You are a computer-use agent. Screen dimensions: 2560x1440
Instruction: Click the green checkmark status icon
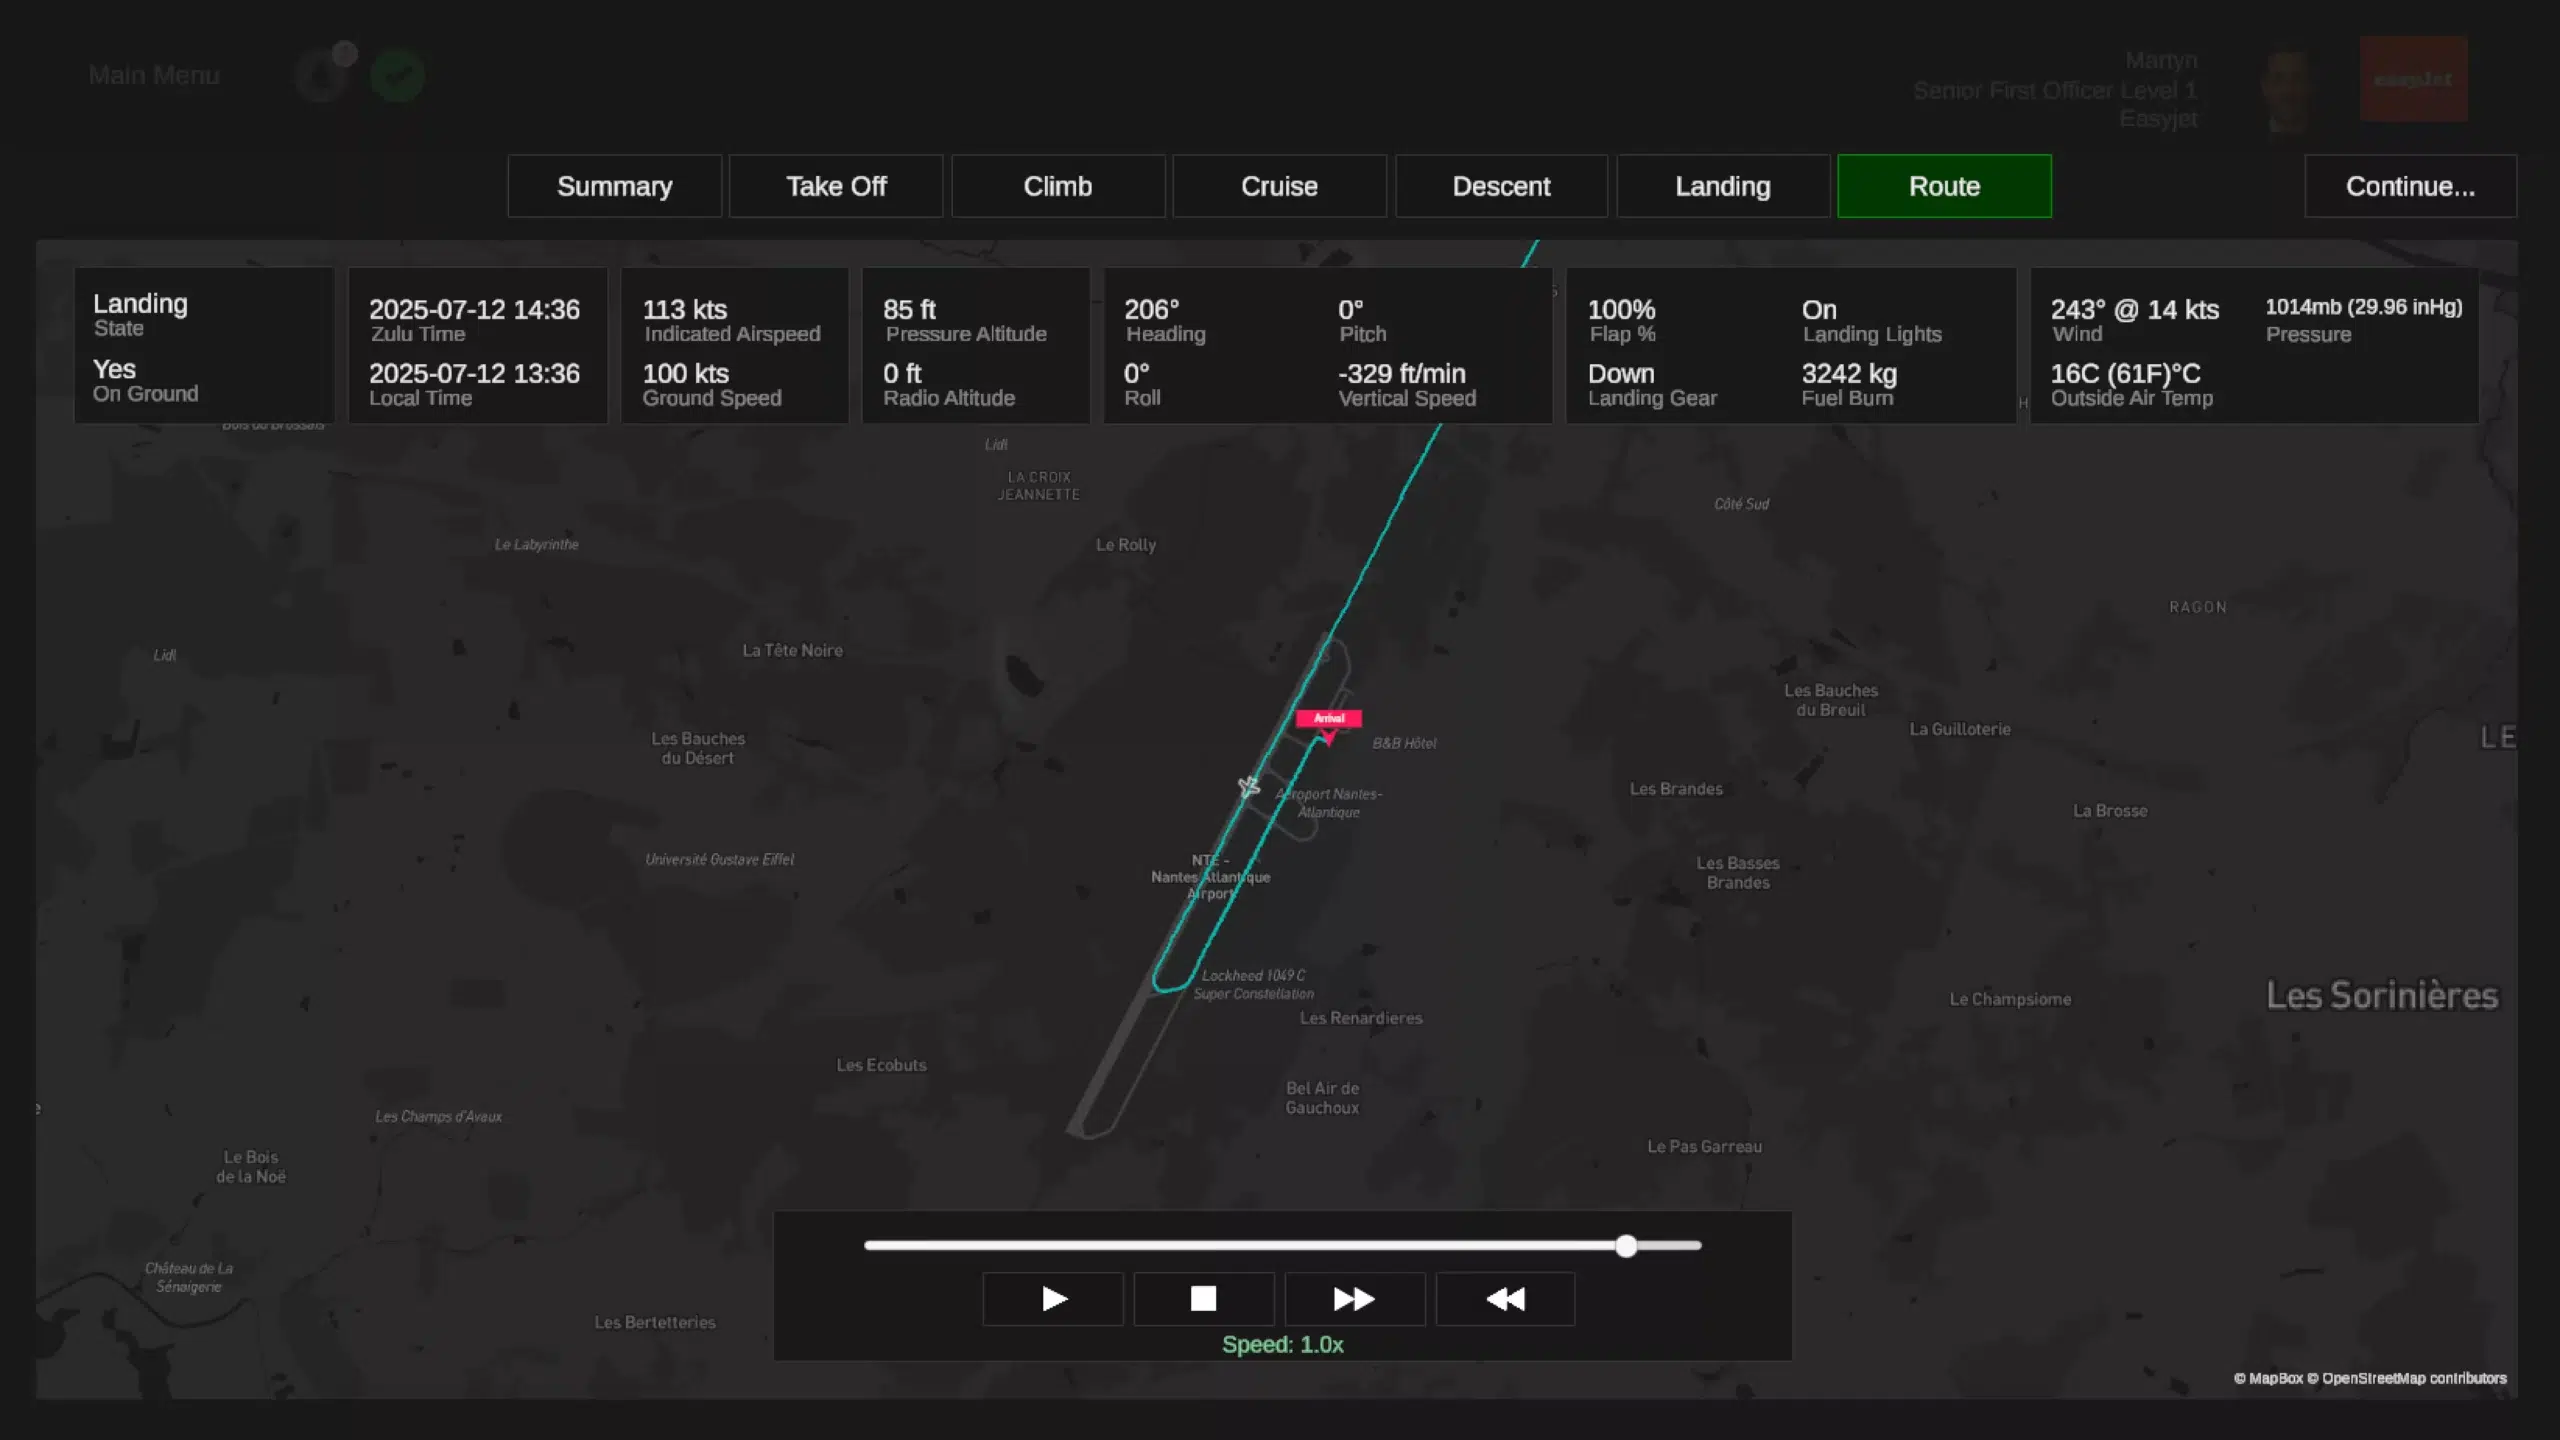pyautogui.click(x=397, y=76)
